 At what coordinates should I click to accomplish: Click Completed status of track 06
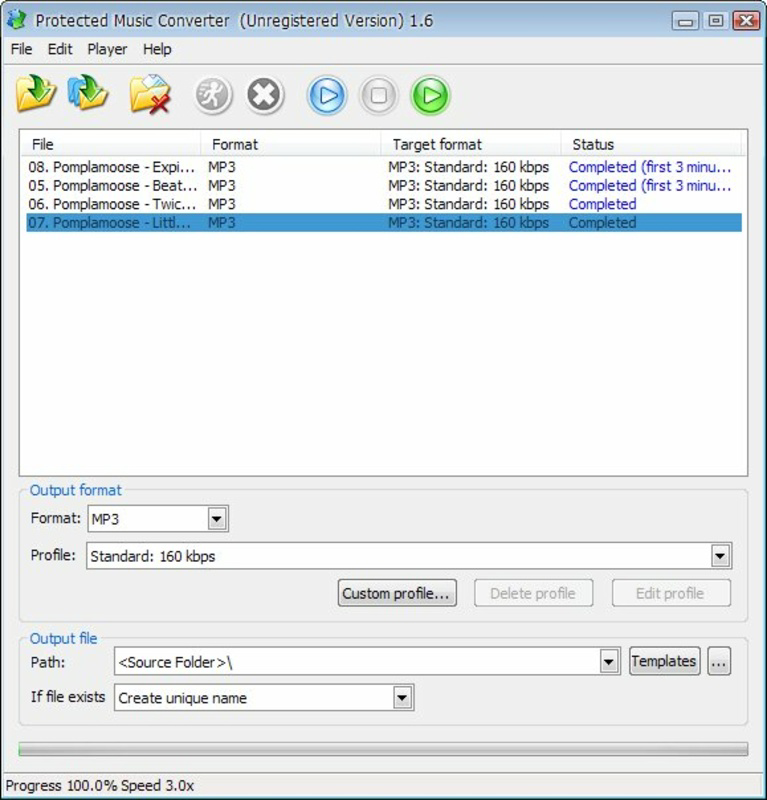602,204
